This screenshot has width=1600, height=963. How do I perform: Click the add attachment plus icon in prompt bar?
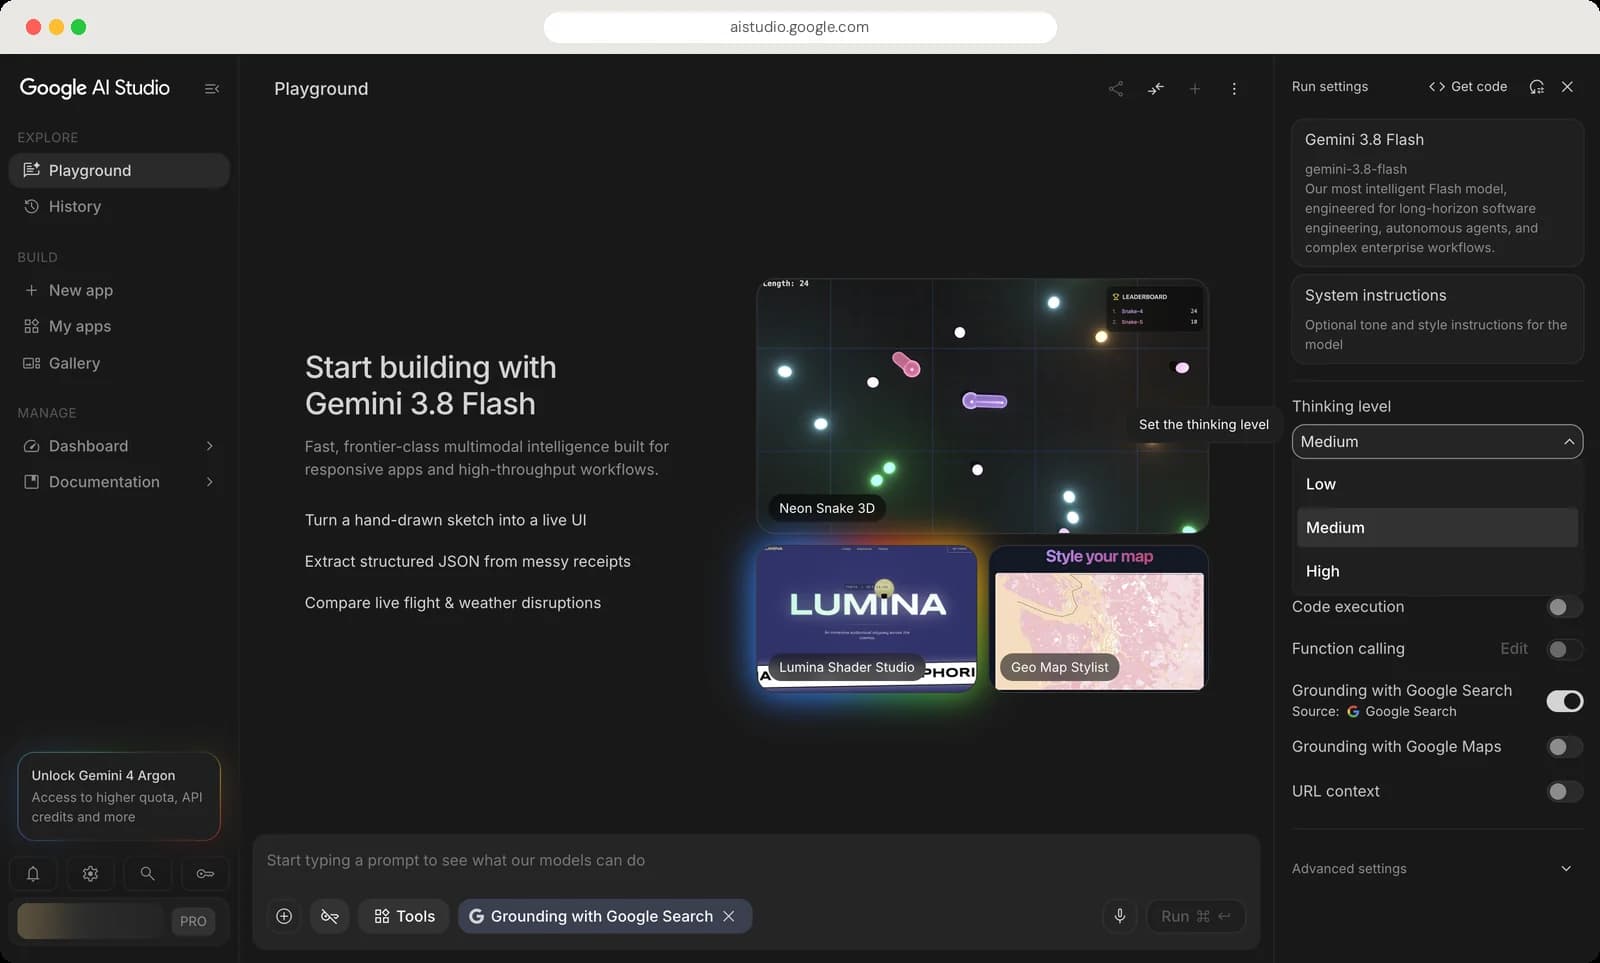pyautogui.click(x=284, y=916)
